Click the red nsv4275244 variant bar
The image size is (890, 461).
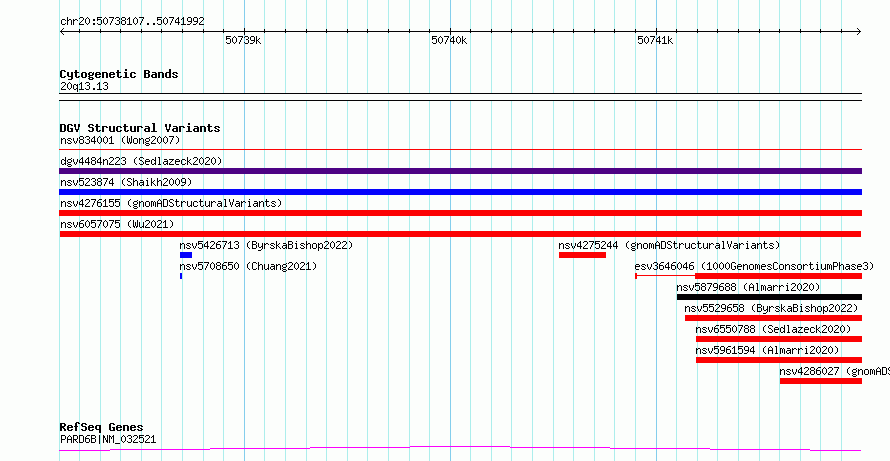(582, 255)
